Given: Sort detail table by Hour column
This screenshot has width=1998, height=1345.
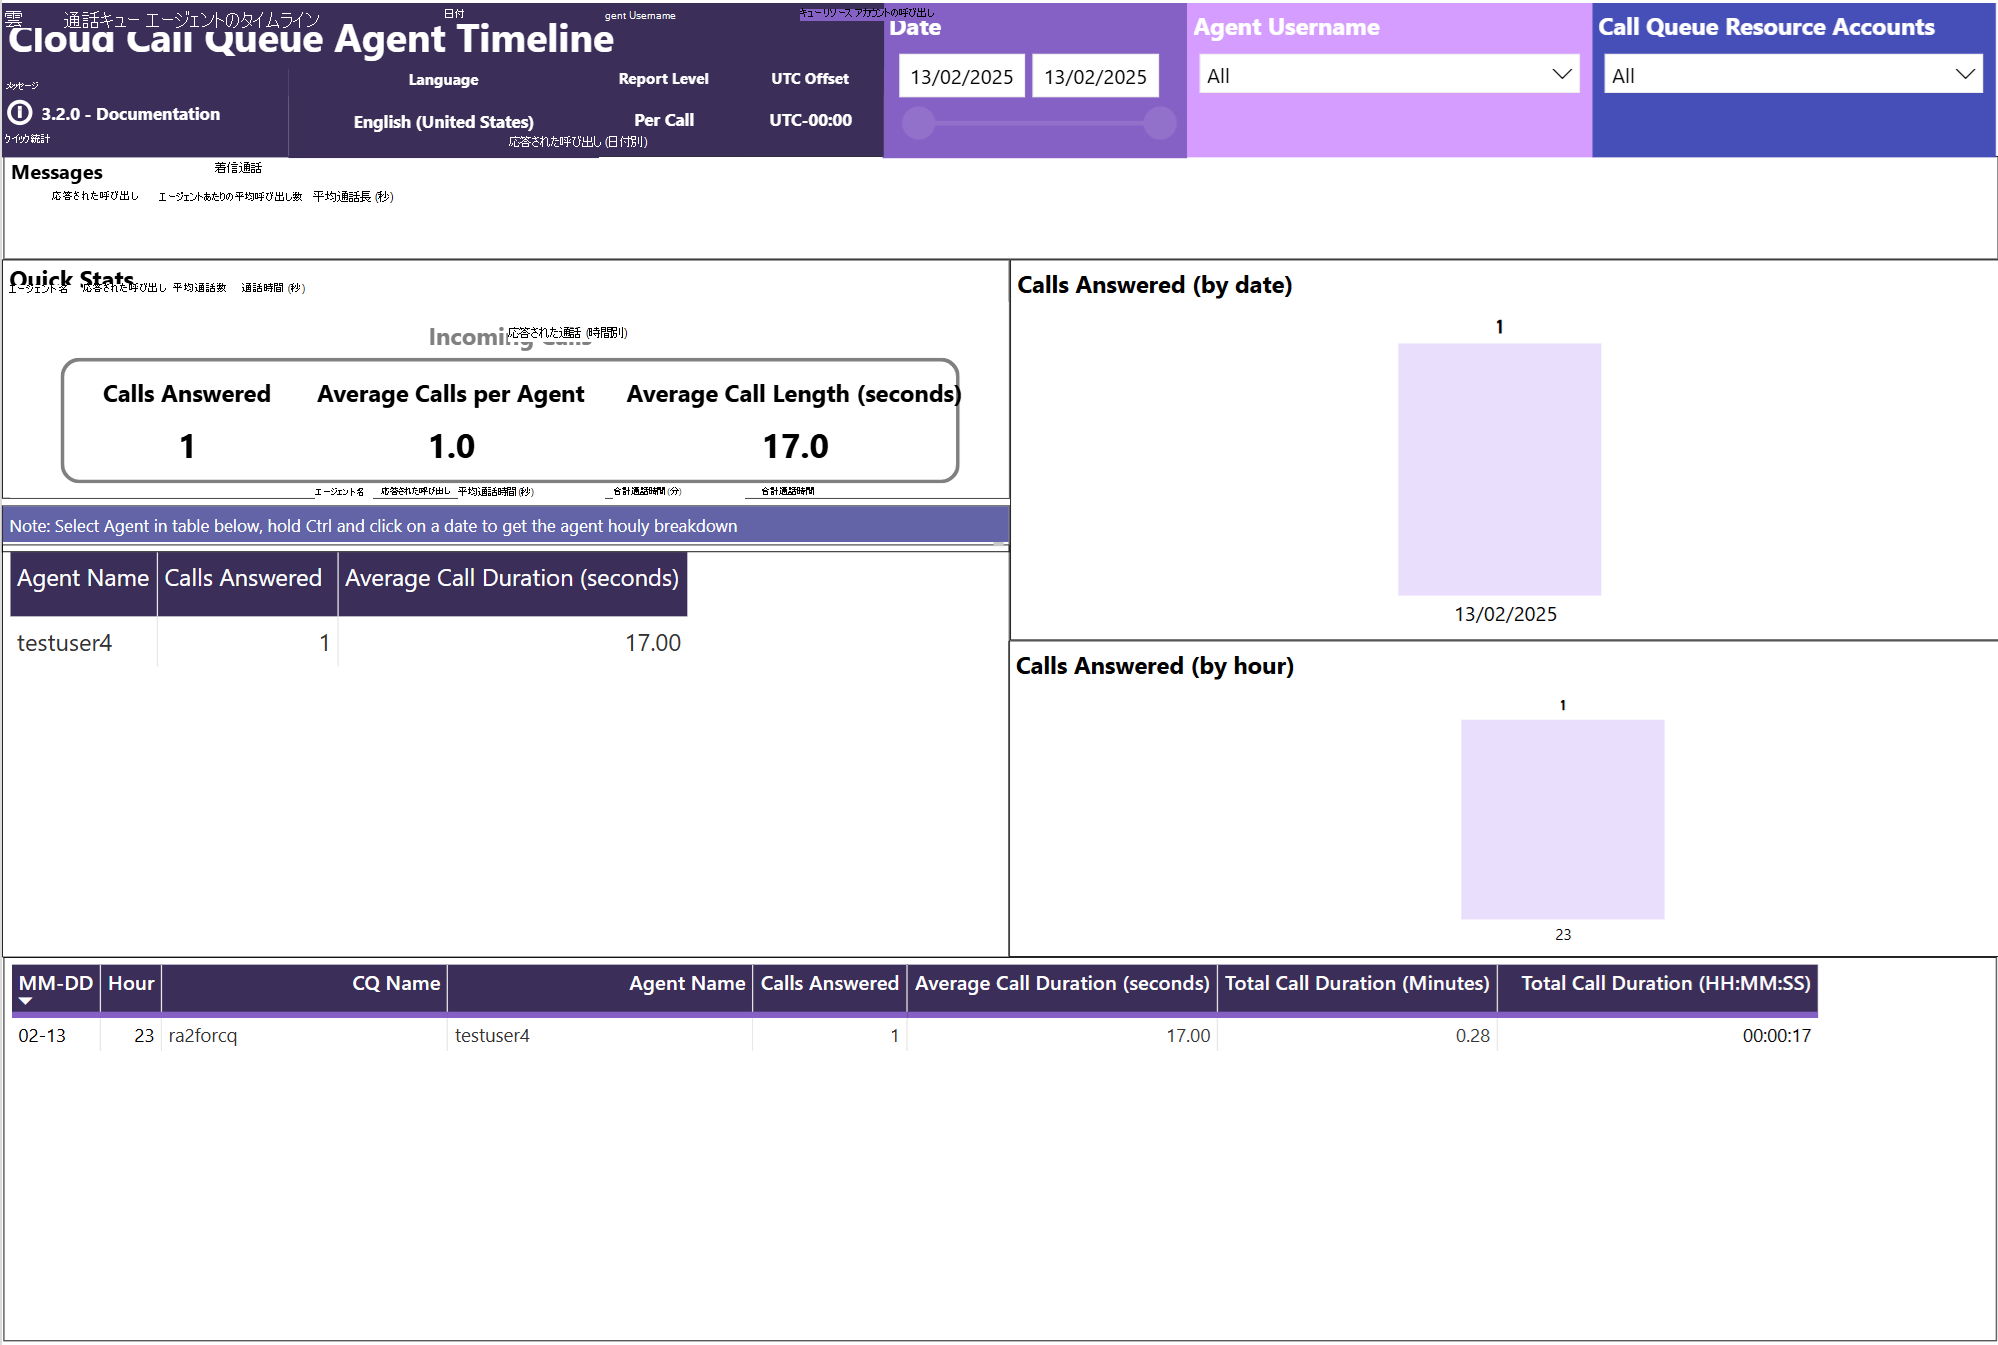Looking at the screenshot, I should click(131, 984).
